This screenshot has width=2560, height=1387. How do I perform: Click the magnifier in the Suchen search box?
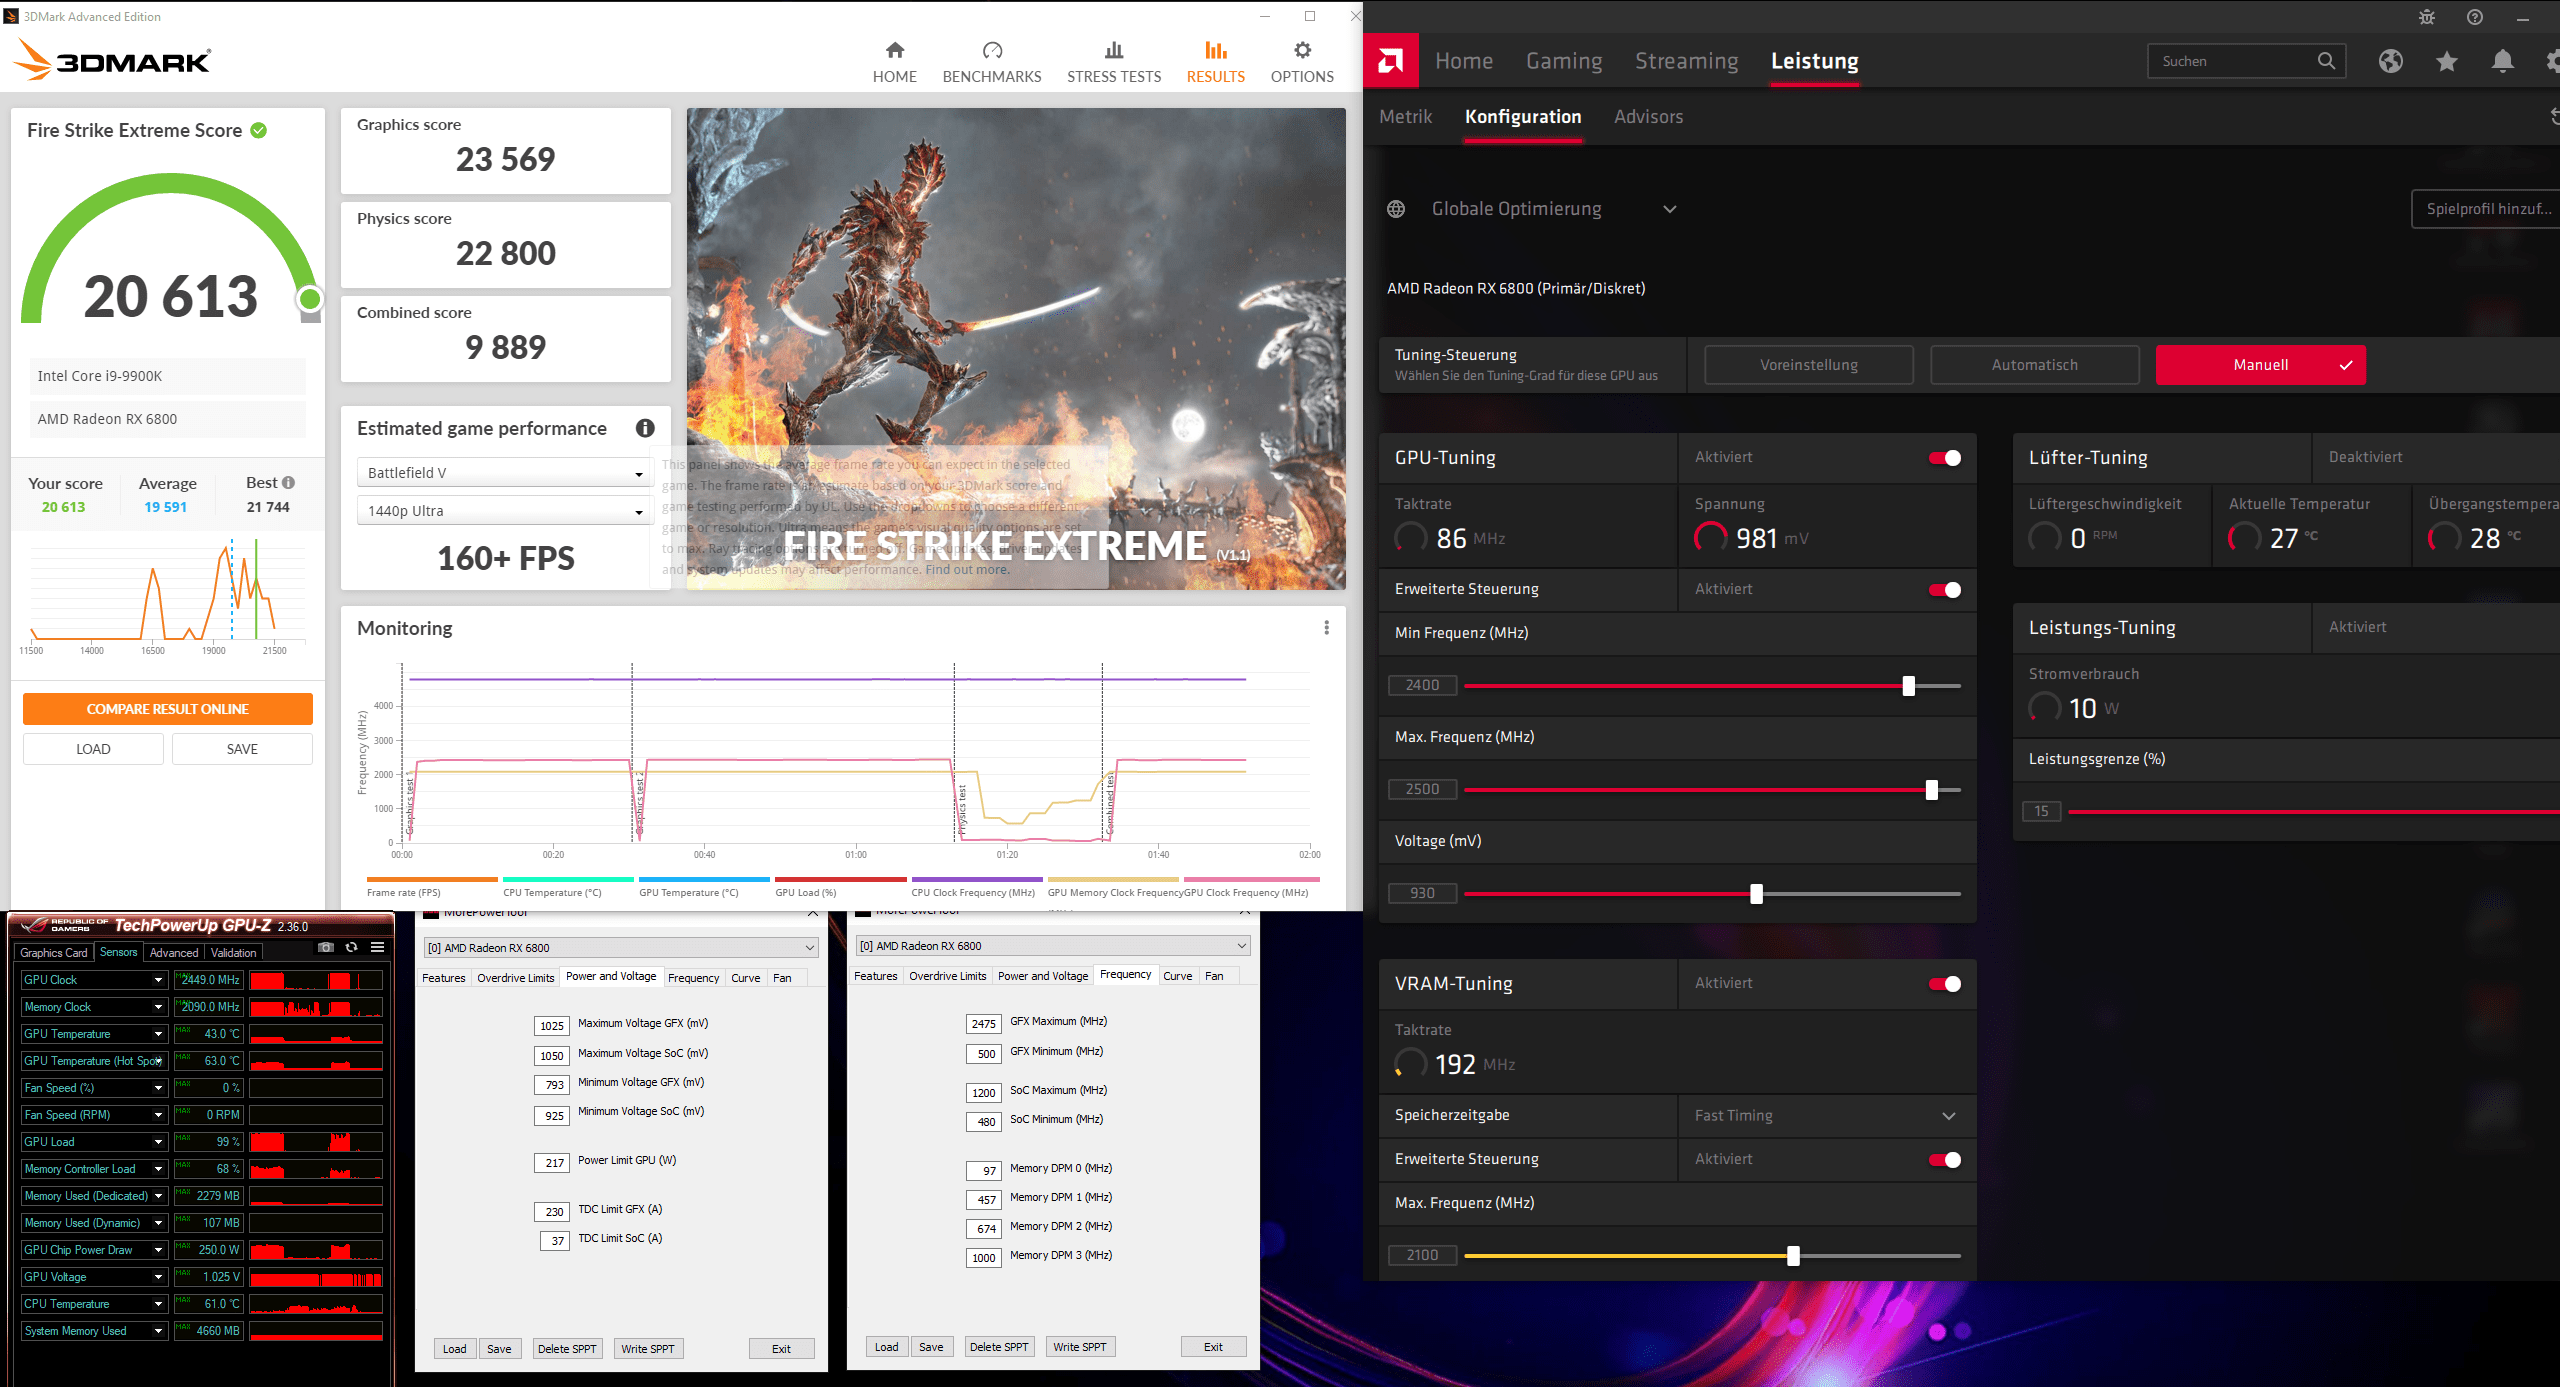2326,61
